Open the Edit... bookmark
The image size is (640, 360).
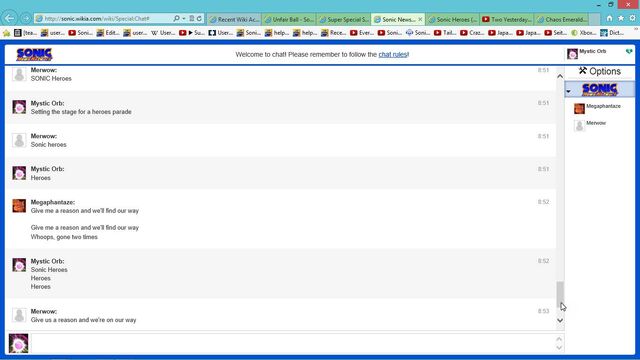(x=108, y=33)
